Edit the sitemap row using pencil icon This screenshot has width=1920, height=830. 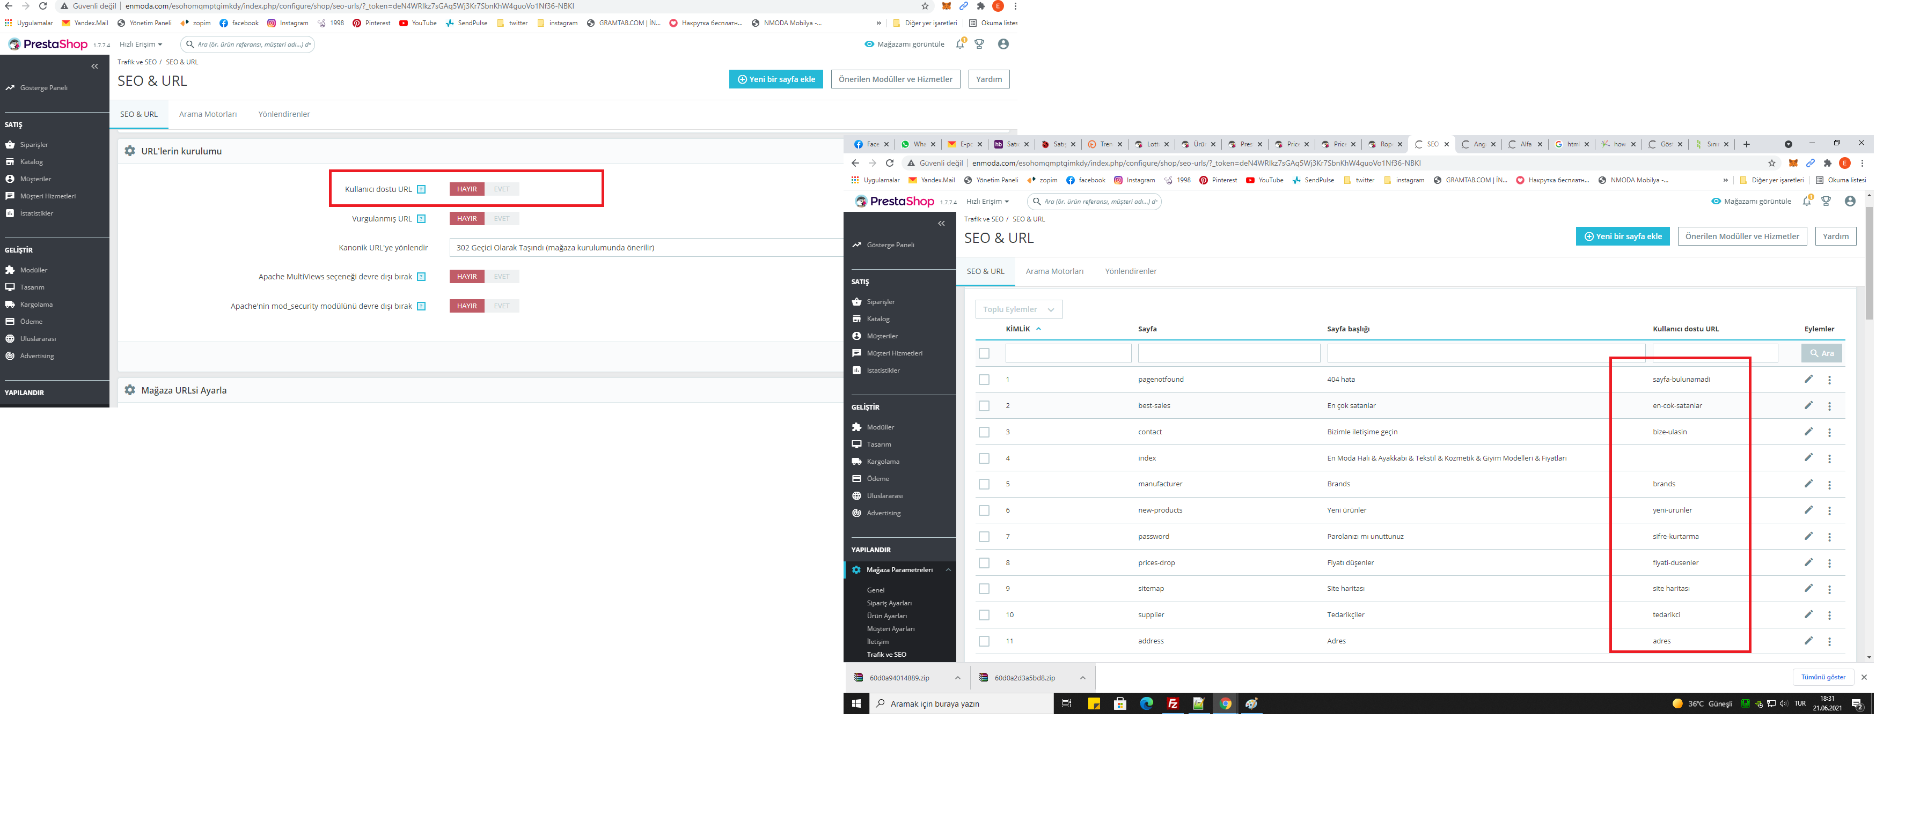click(1808, 588)
